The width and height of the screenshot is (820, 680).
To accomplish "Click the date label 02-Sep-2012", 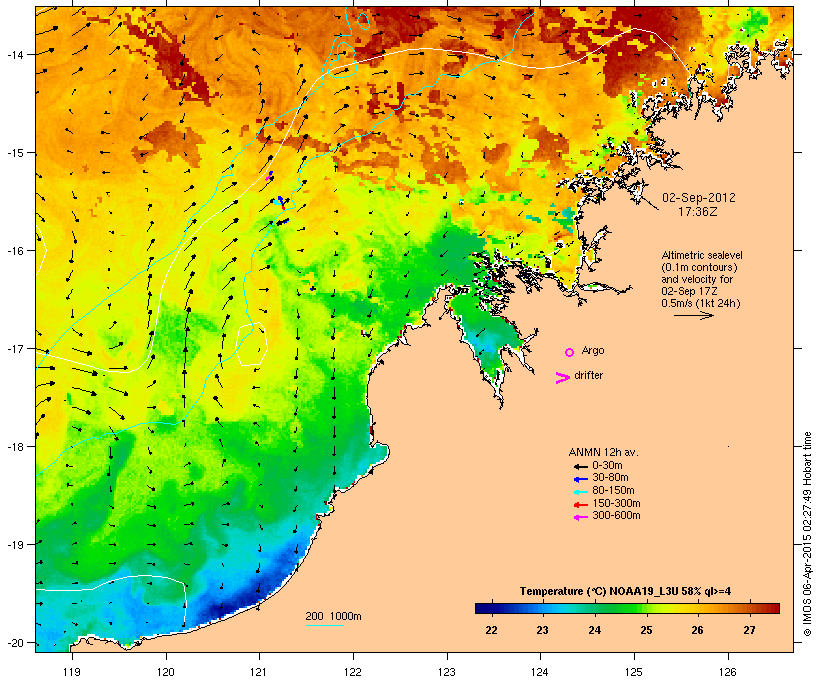I will (x=699, y=198).
